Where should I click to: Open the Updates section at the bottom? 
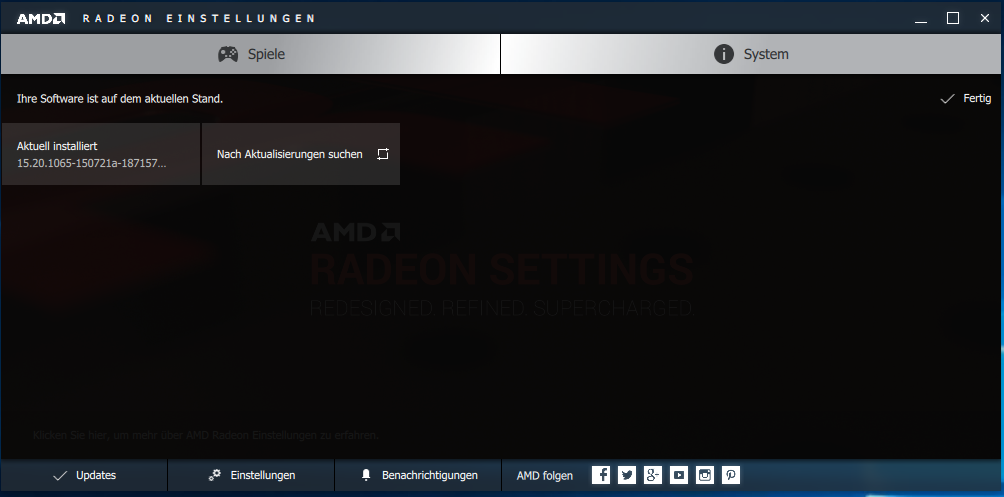click(x=84, y=475)
